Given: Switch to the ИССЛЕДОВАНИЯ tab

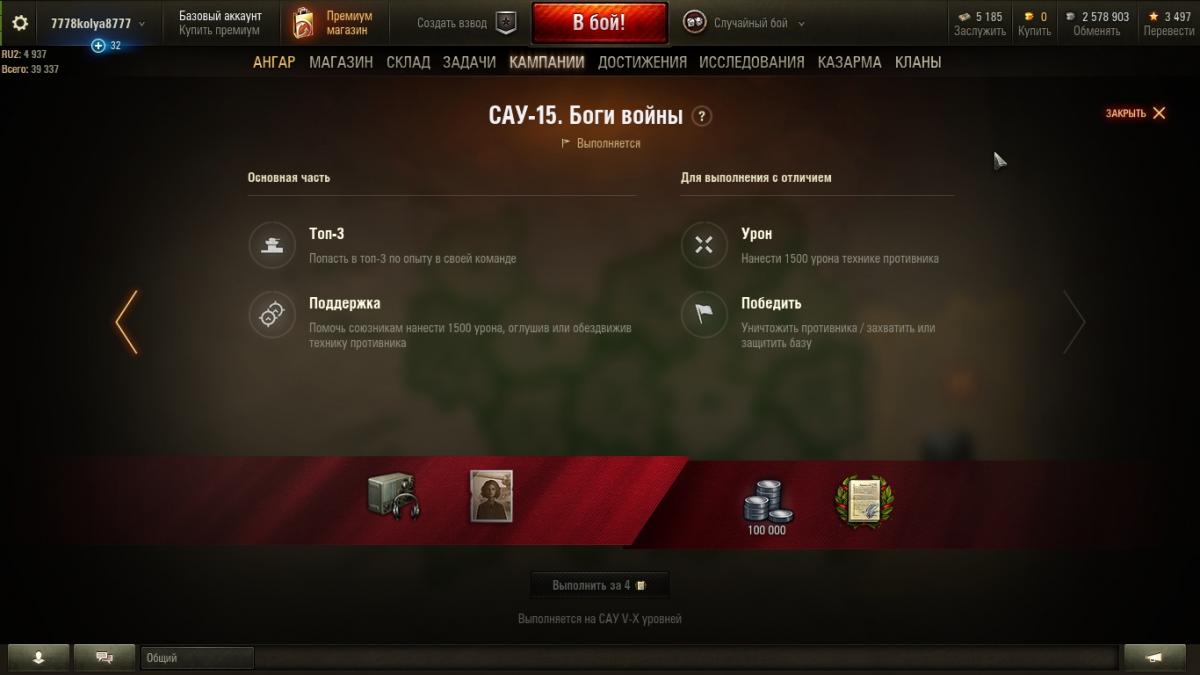Looking at the screenshot, I should (x=752, y=62).
